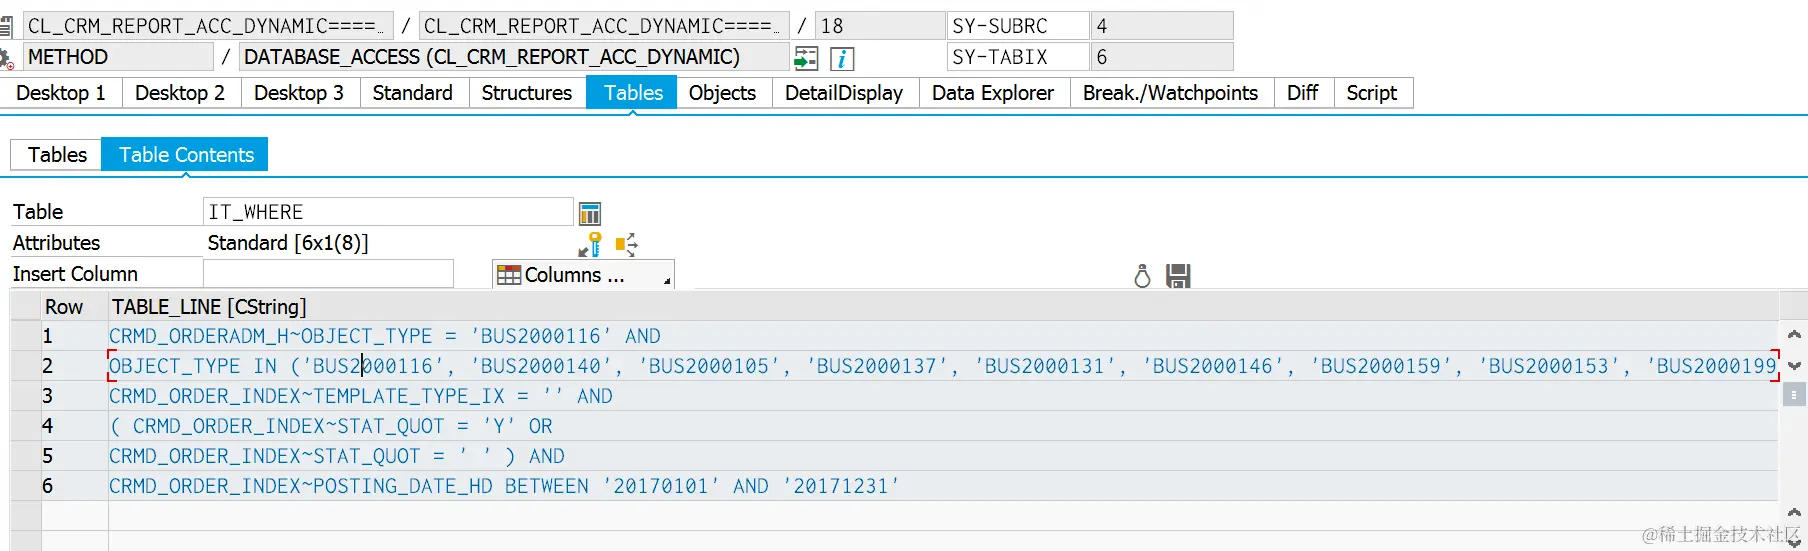
Task: Click the DATABASE_ACCESS method name field
Action: pos(514,57)
